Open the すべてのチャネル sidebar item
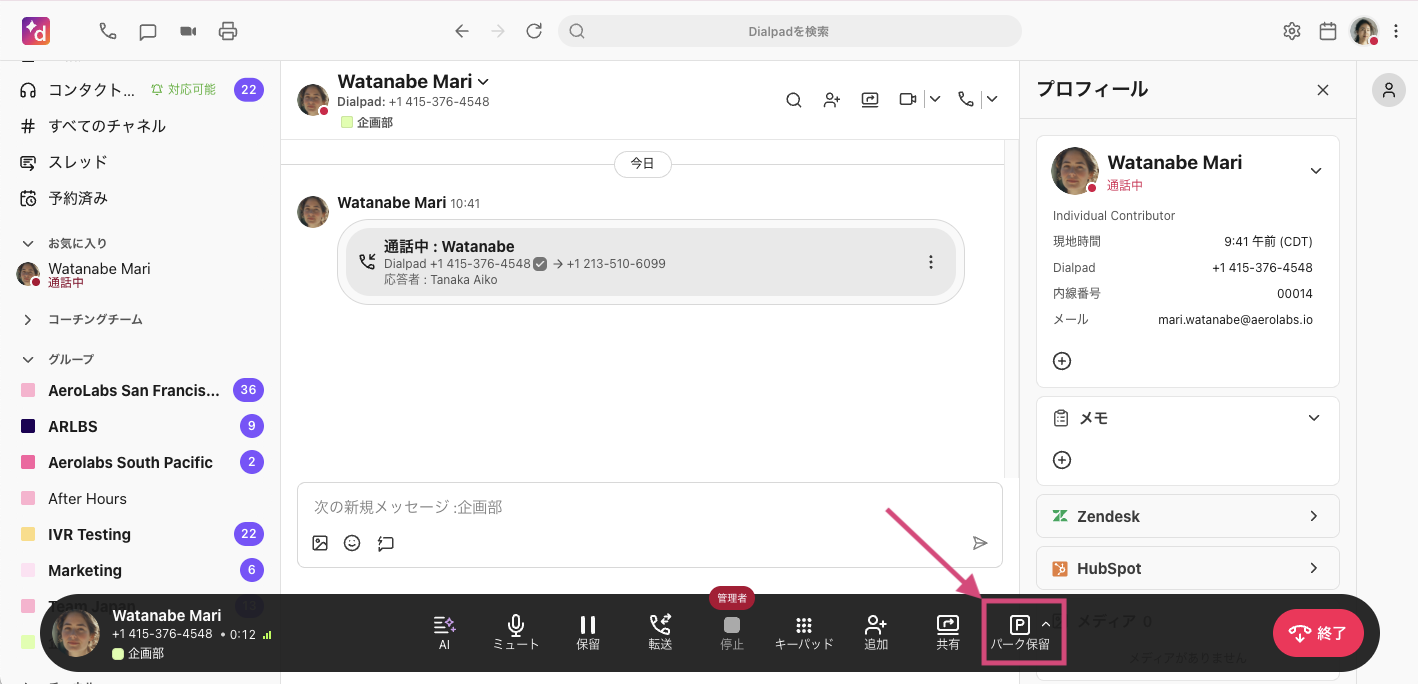 [107, 126]
